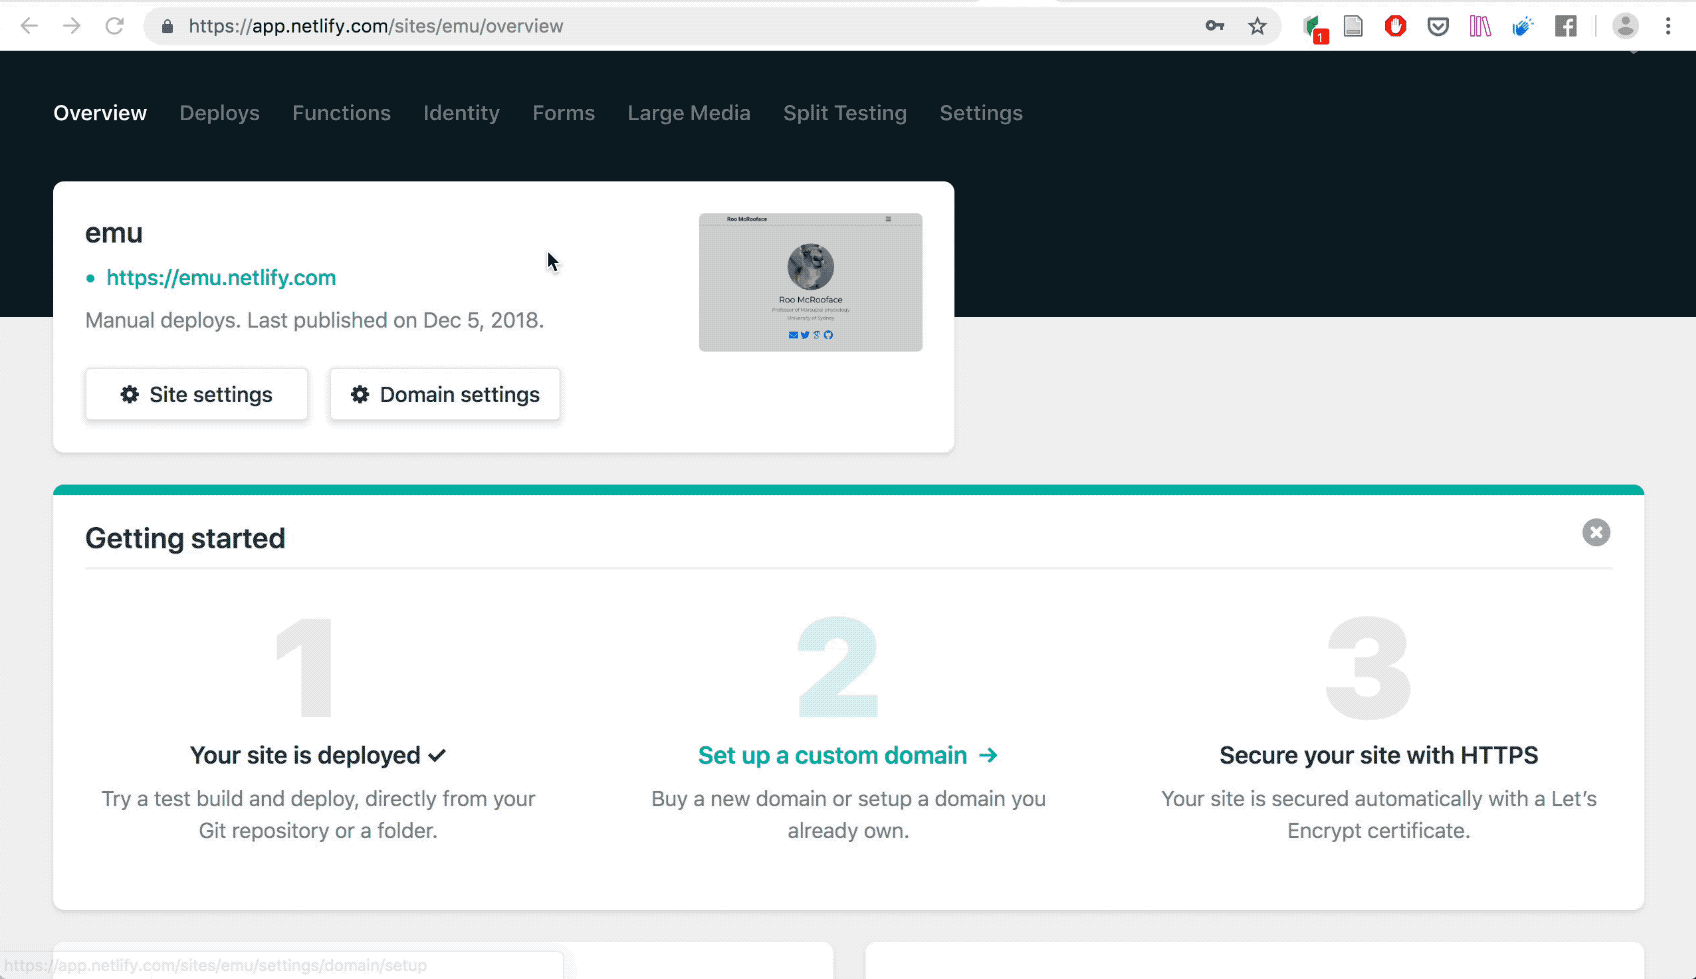Viewport: 1696px width, 979px height.
Task: View site security info via lock icon
Action: (x=168, y=26)
